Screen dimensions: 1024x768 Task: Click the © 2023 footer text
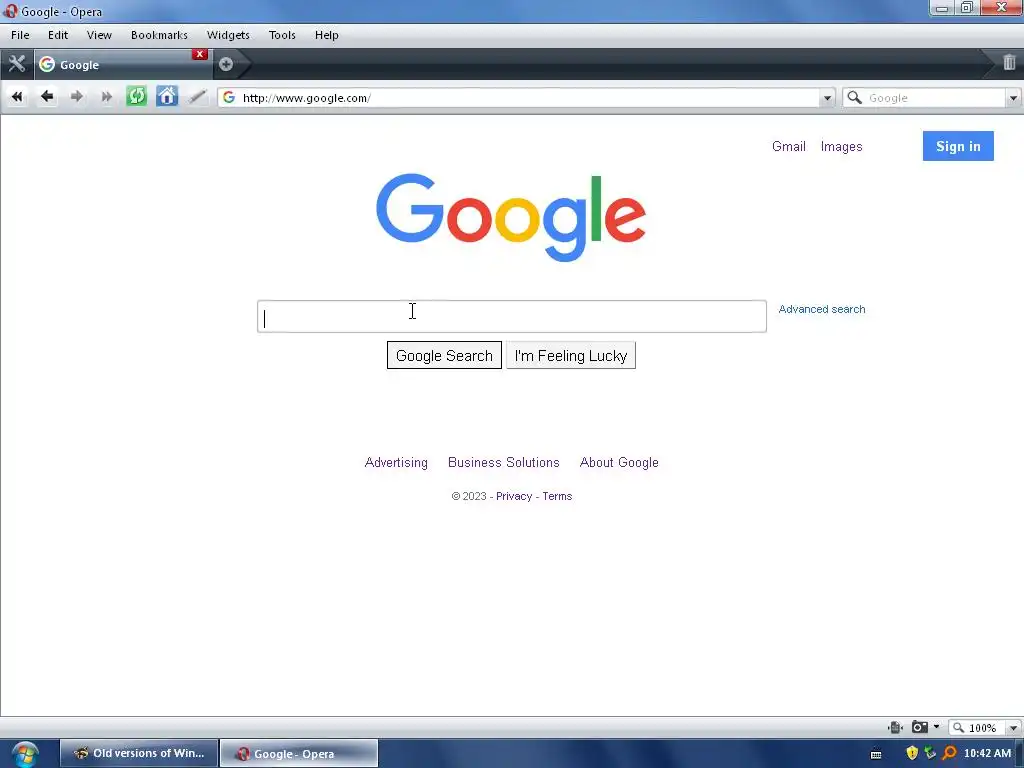point(469,496)
